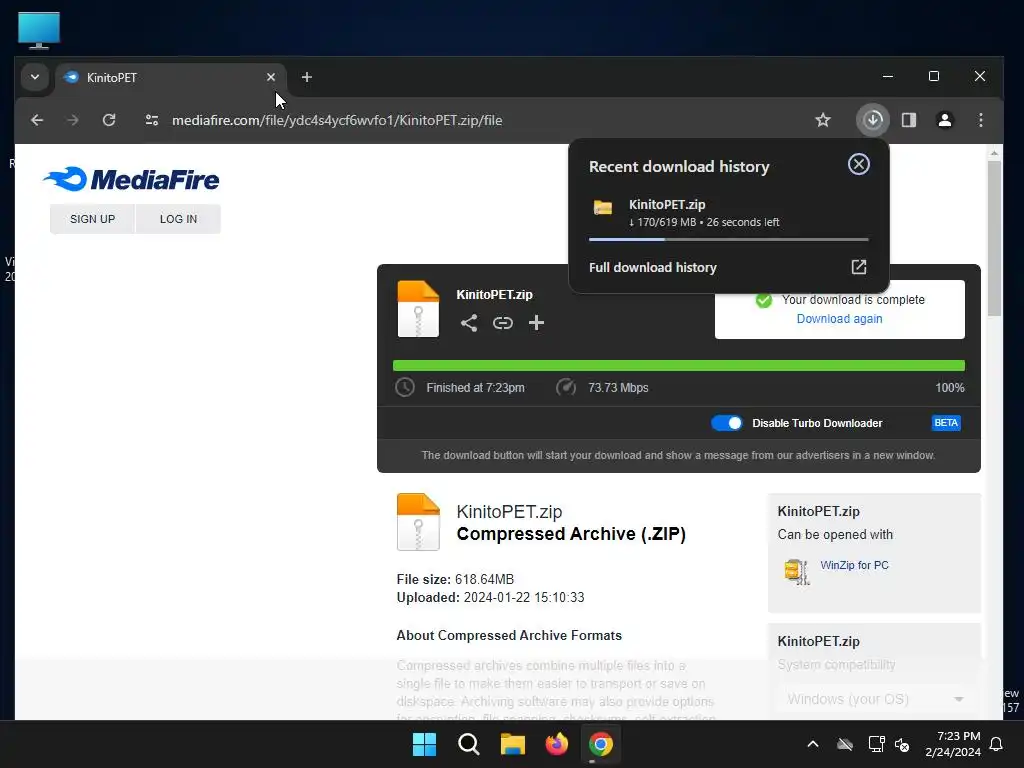1024x768 pixels.
Task: Open Full download history
Action: [652, 267]
